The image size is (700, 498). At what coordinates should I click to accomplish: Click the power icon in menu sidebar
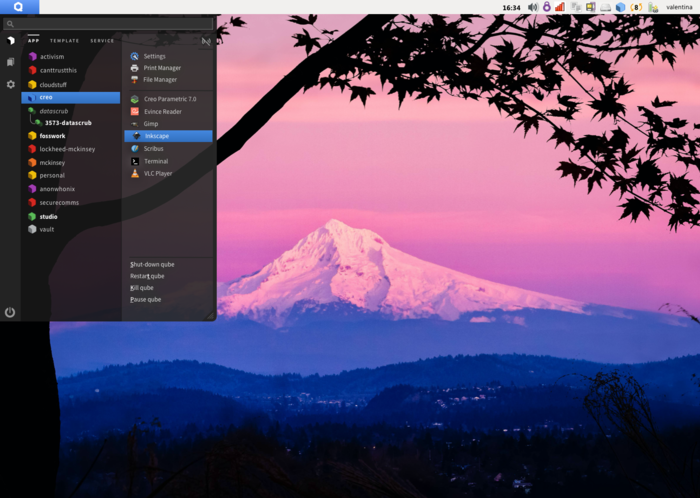tap(10, 312)
